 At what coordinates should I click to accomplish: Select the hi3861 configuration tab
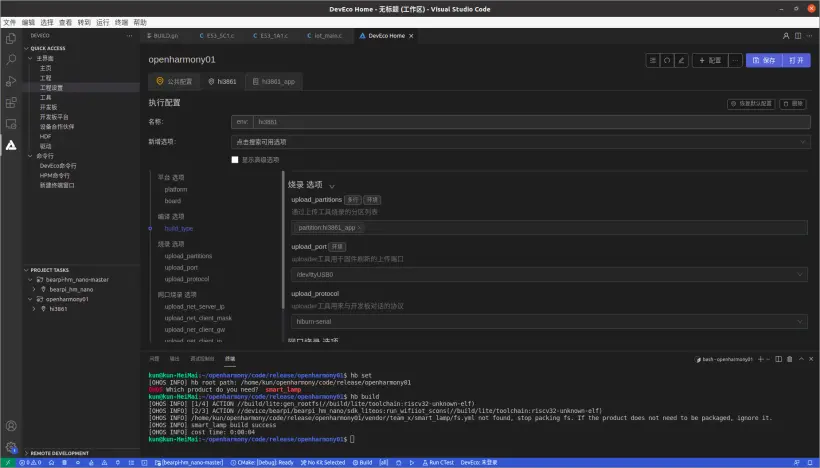pos(222,82)
